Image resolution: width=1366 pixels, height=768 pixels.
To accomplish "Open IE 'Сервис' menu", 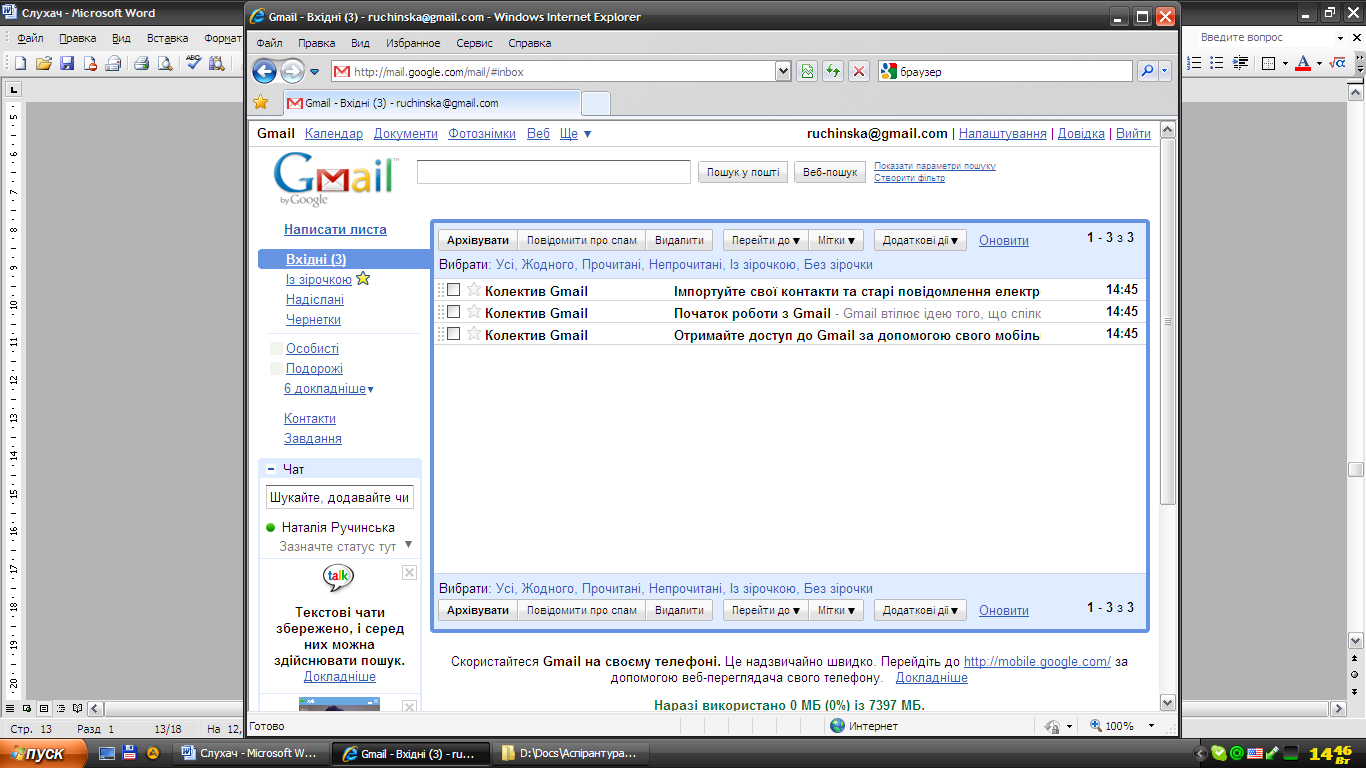I will tap(474, 44).
